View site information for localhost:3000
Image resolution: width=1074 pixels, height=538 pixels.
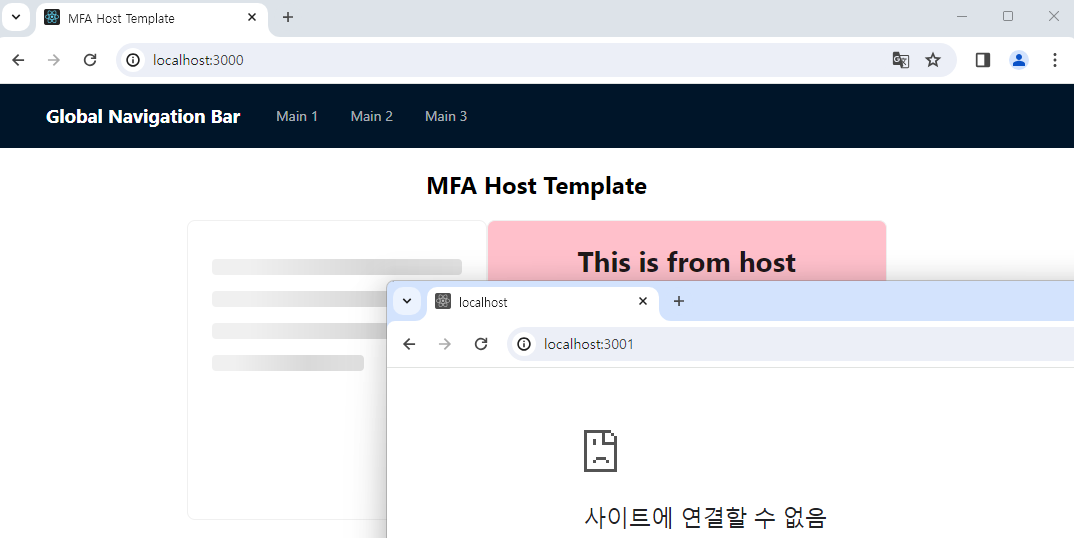[133, 60]
